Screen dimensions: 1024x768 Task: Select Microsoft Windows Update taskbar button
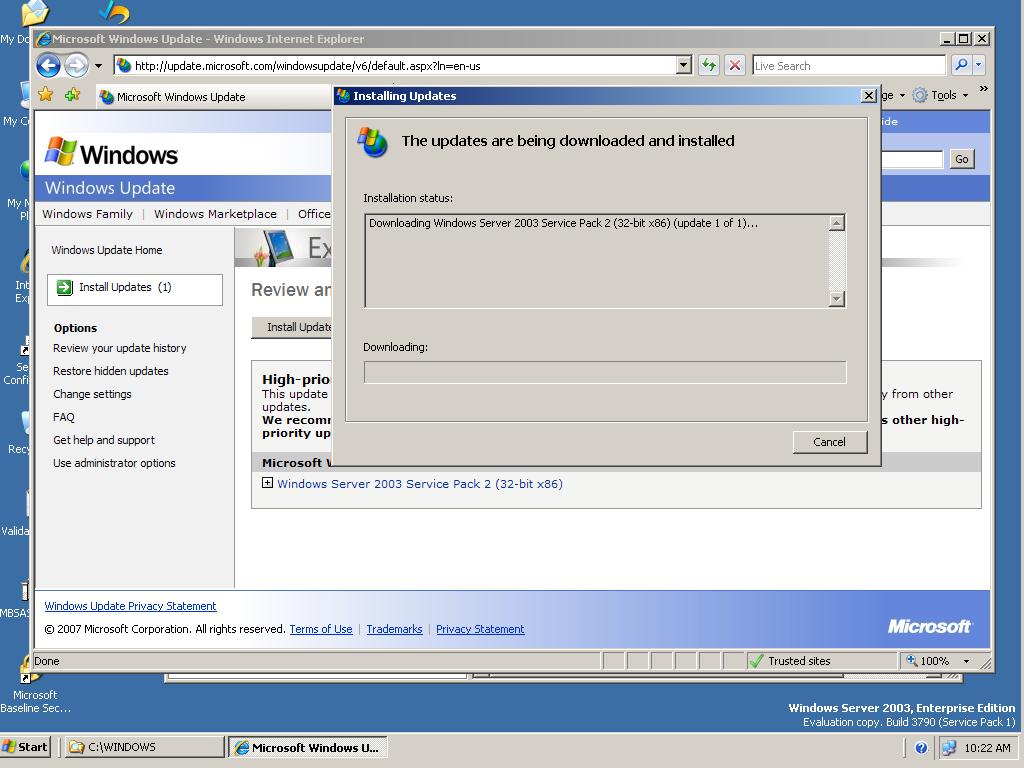point(308,747)
